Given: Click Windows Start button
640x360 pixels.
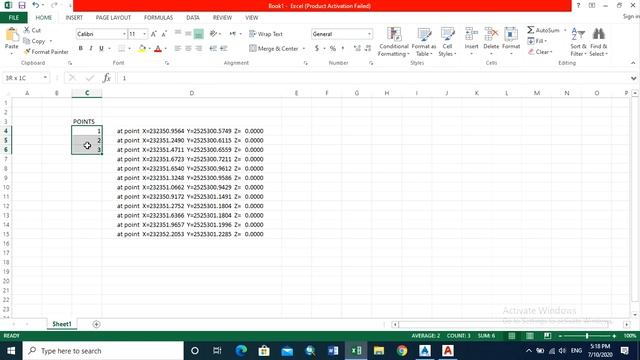Looking at the screenshot, I should click(x=11, y=351).
